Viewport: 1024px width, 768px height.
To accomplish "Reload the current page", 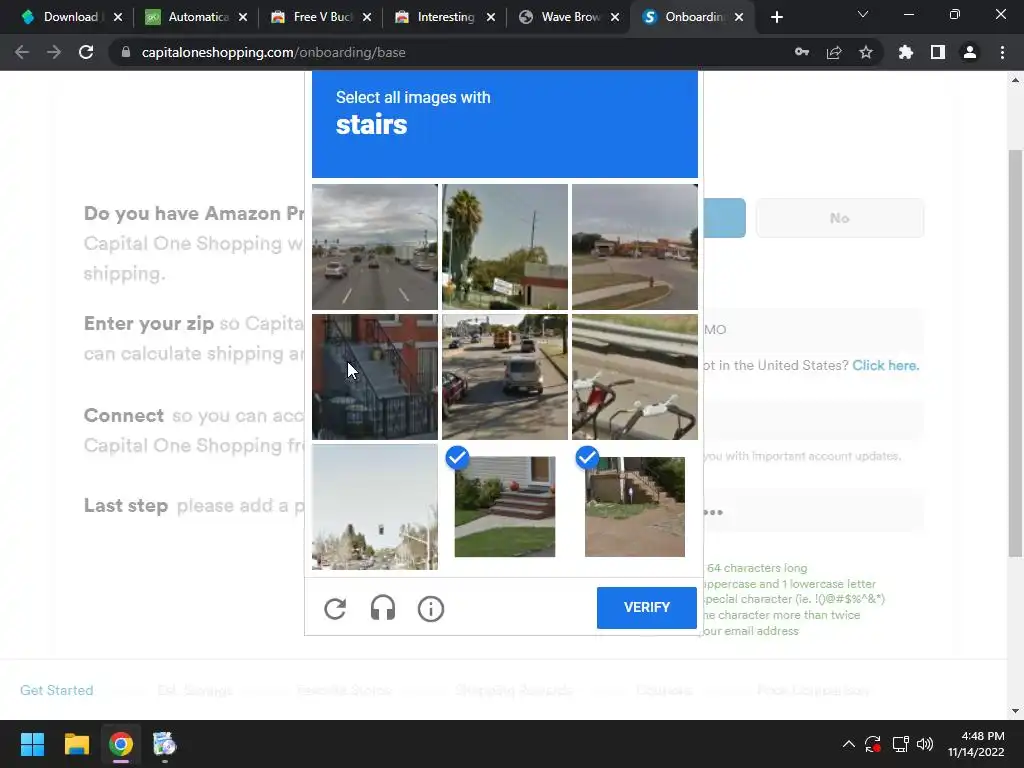I will tap(86, 52).
